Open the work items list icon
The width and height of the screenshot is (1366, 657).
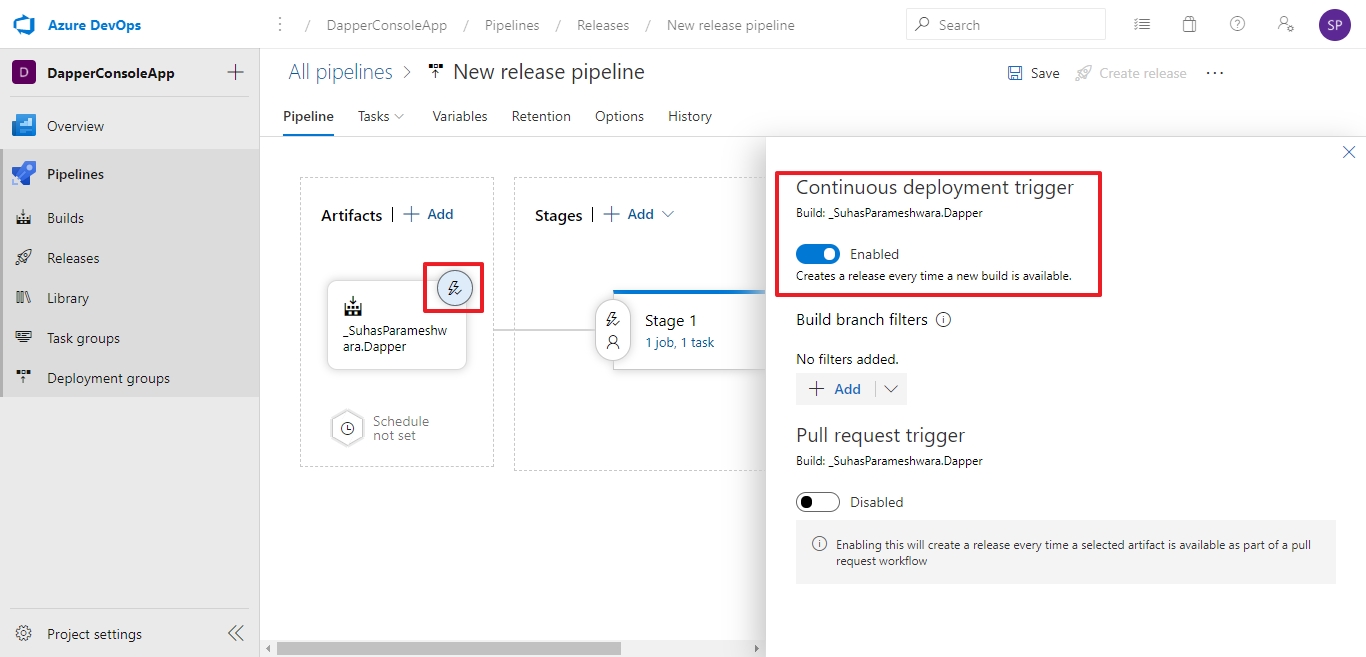[1142, 25]
